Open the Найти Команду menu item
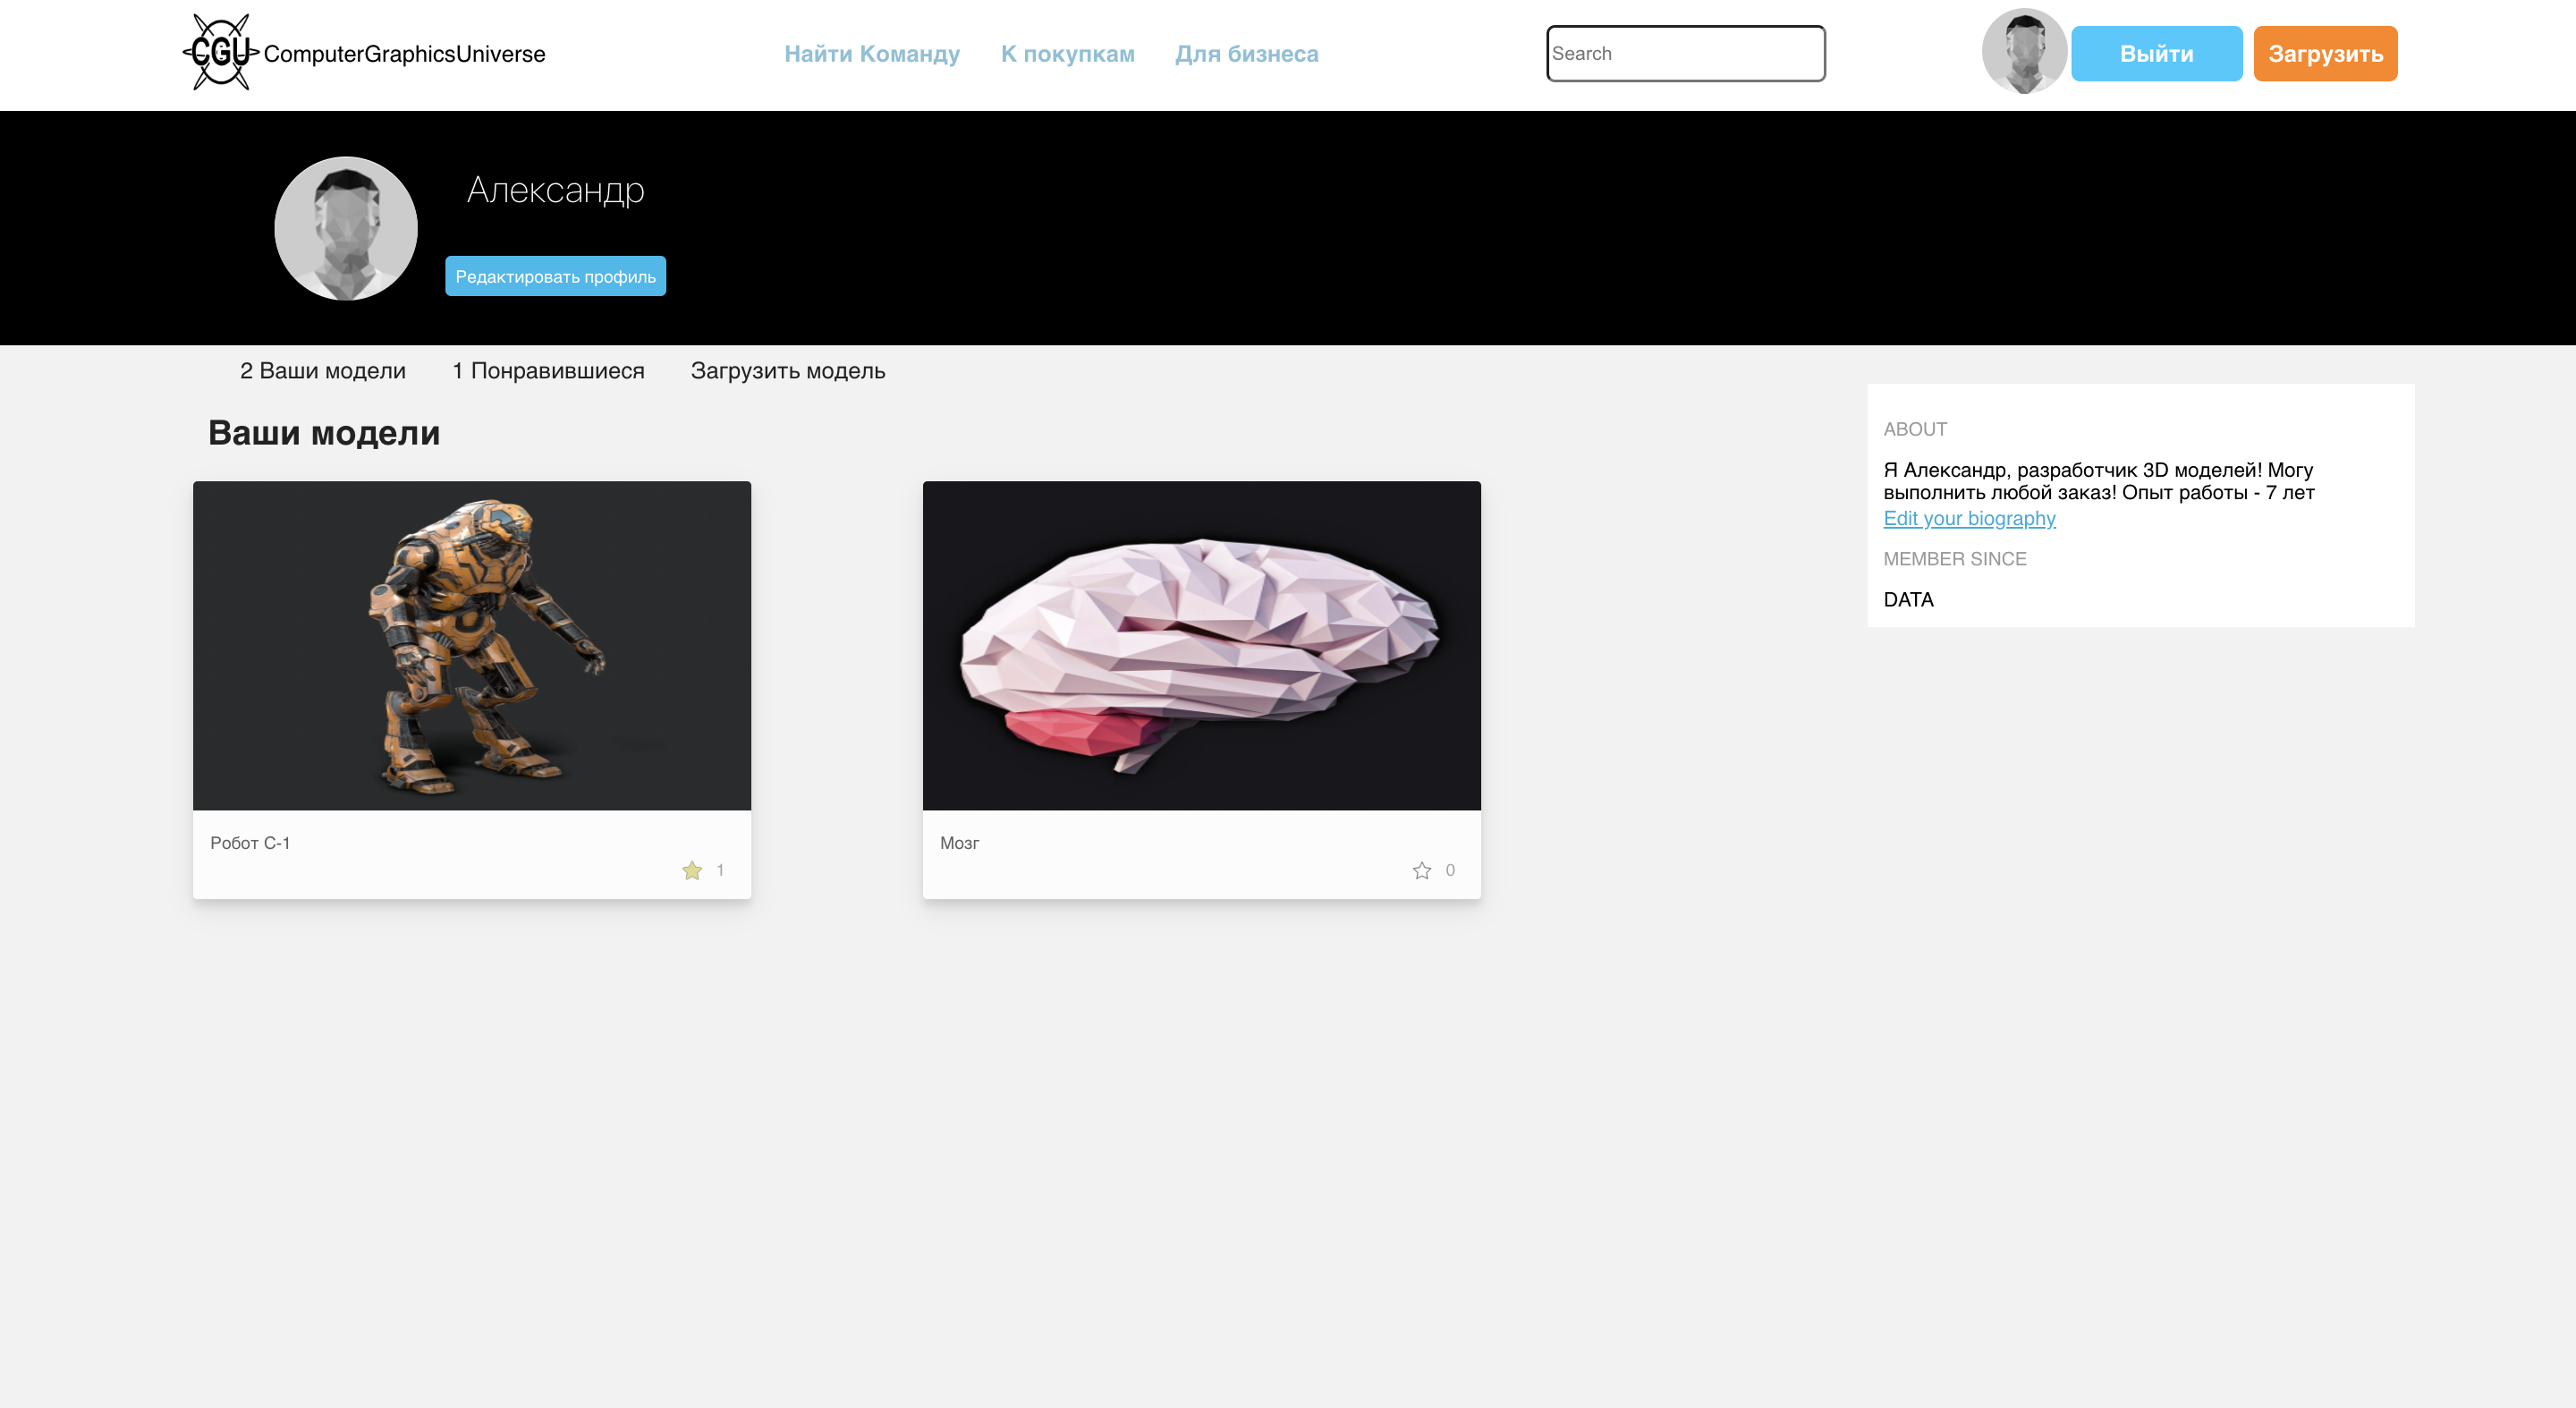The height and width of the screenshot is (1408, 2576). pyautogui.click(x=871, y=54)
